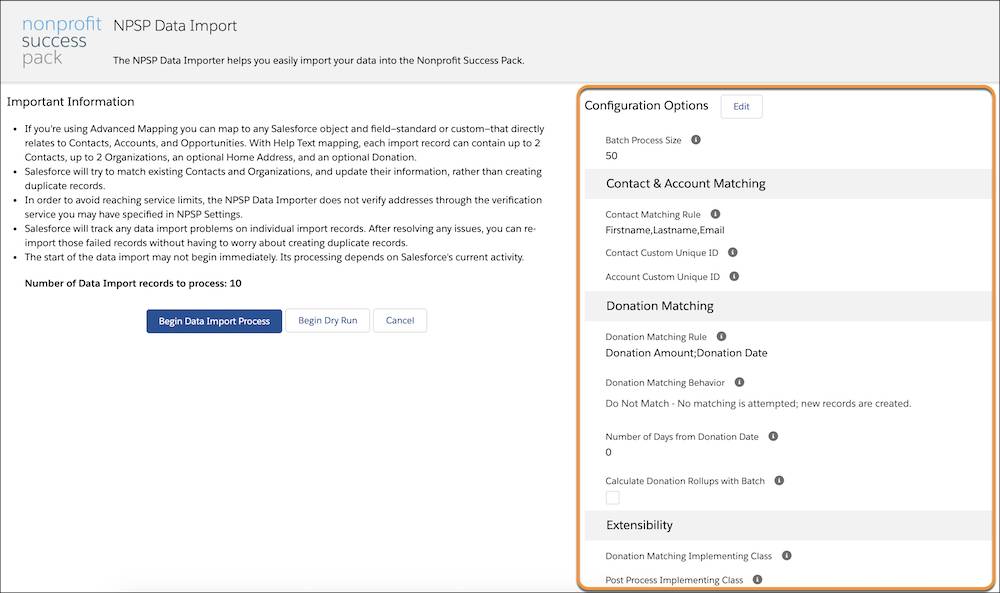Click the bullet about tracking data import problems
This screenshot has height=593, width=1000.
tap(281, 235)
